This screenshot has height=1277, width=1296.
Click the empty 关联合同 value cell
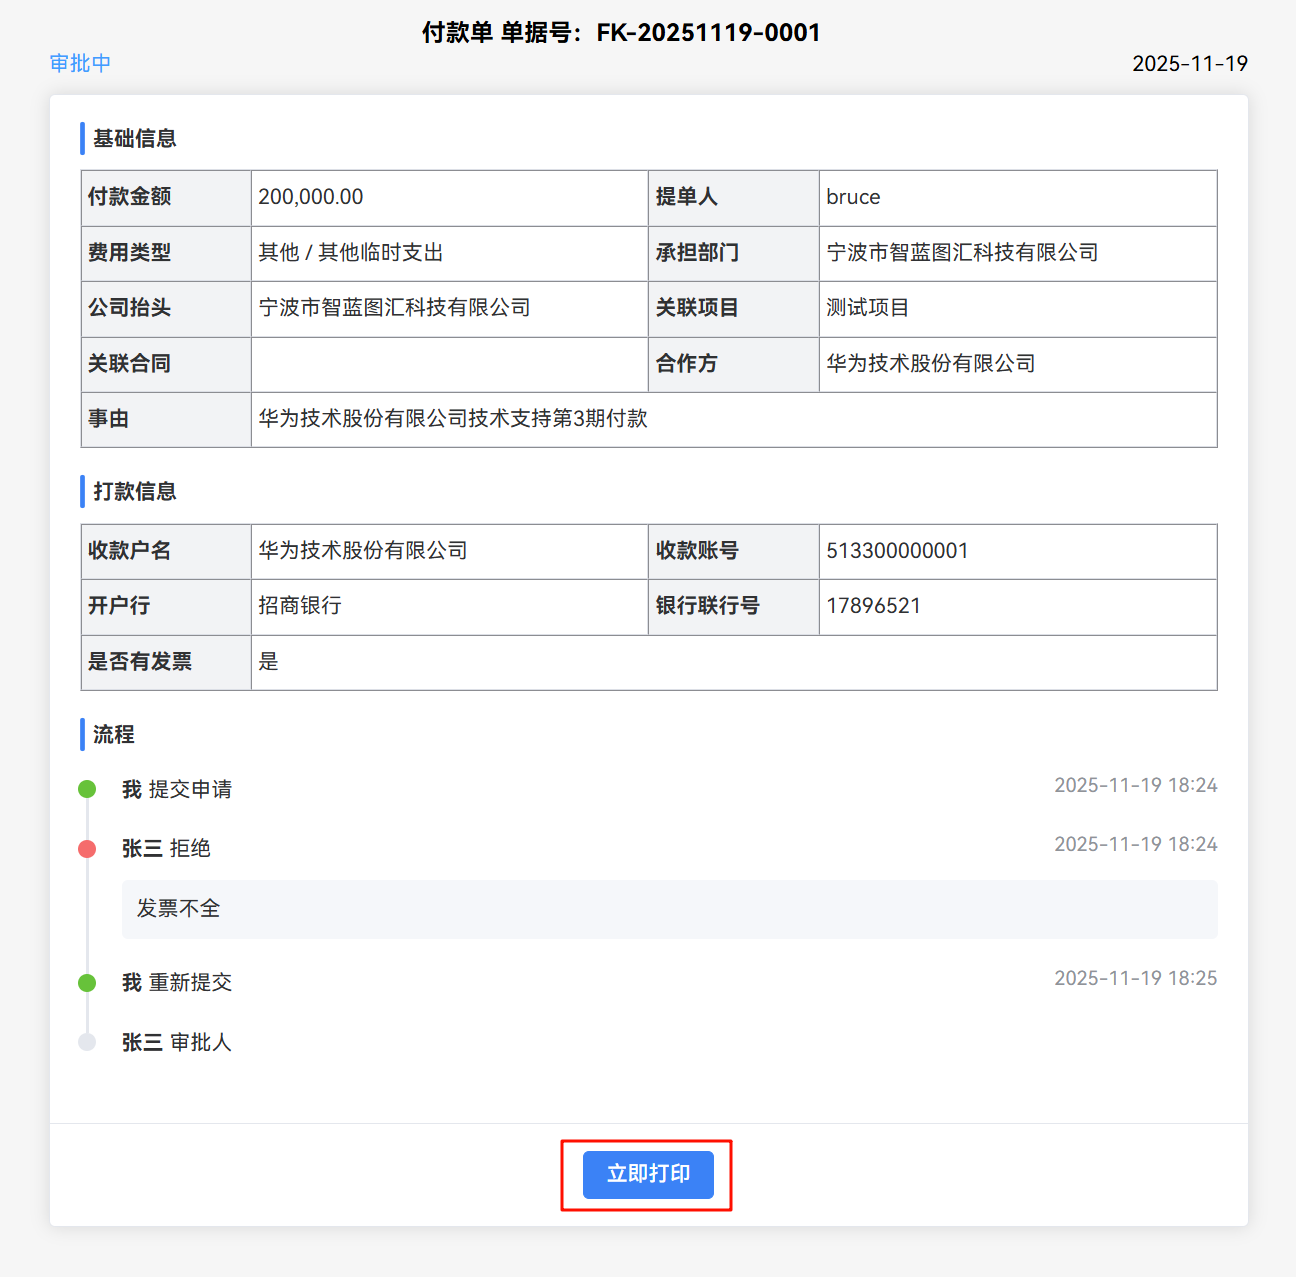449,364
